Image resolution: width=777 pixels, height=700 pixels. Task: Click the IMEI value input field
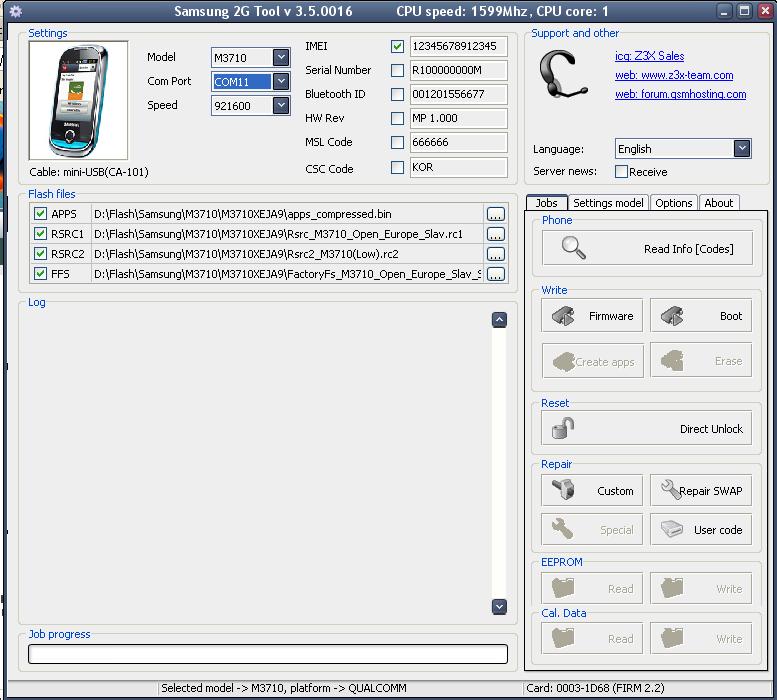point(458,46)
